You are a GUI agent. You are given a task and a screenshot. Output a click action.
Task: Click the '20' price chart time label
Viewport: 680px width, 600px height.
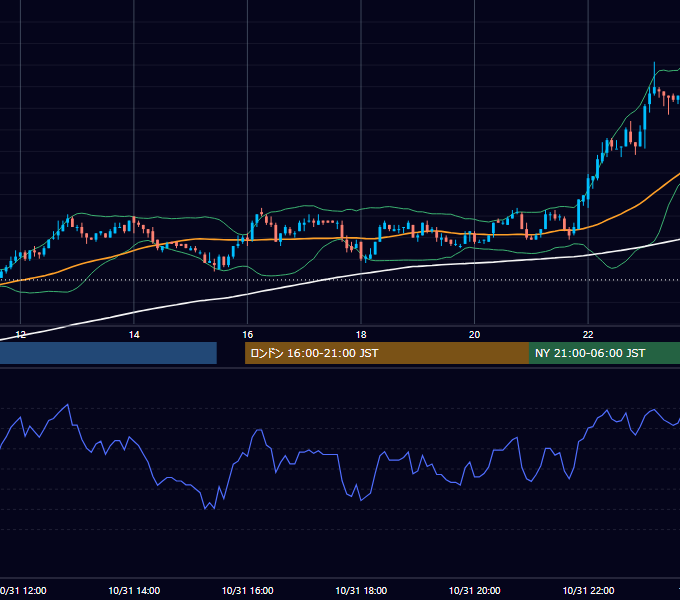(474, 335)
